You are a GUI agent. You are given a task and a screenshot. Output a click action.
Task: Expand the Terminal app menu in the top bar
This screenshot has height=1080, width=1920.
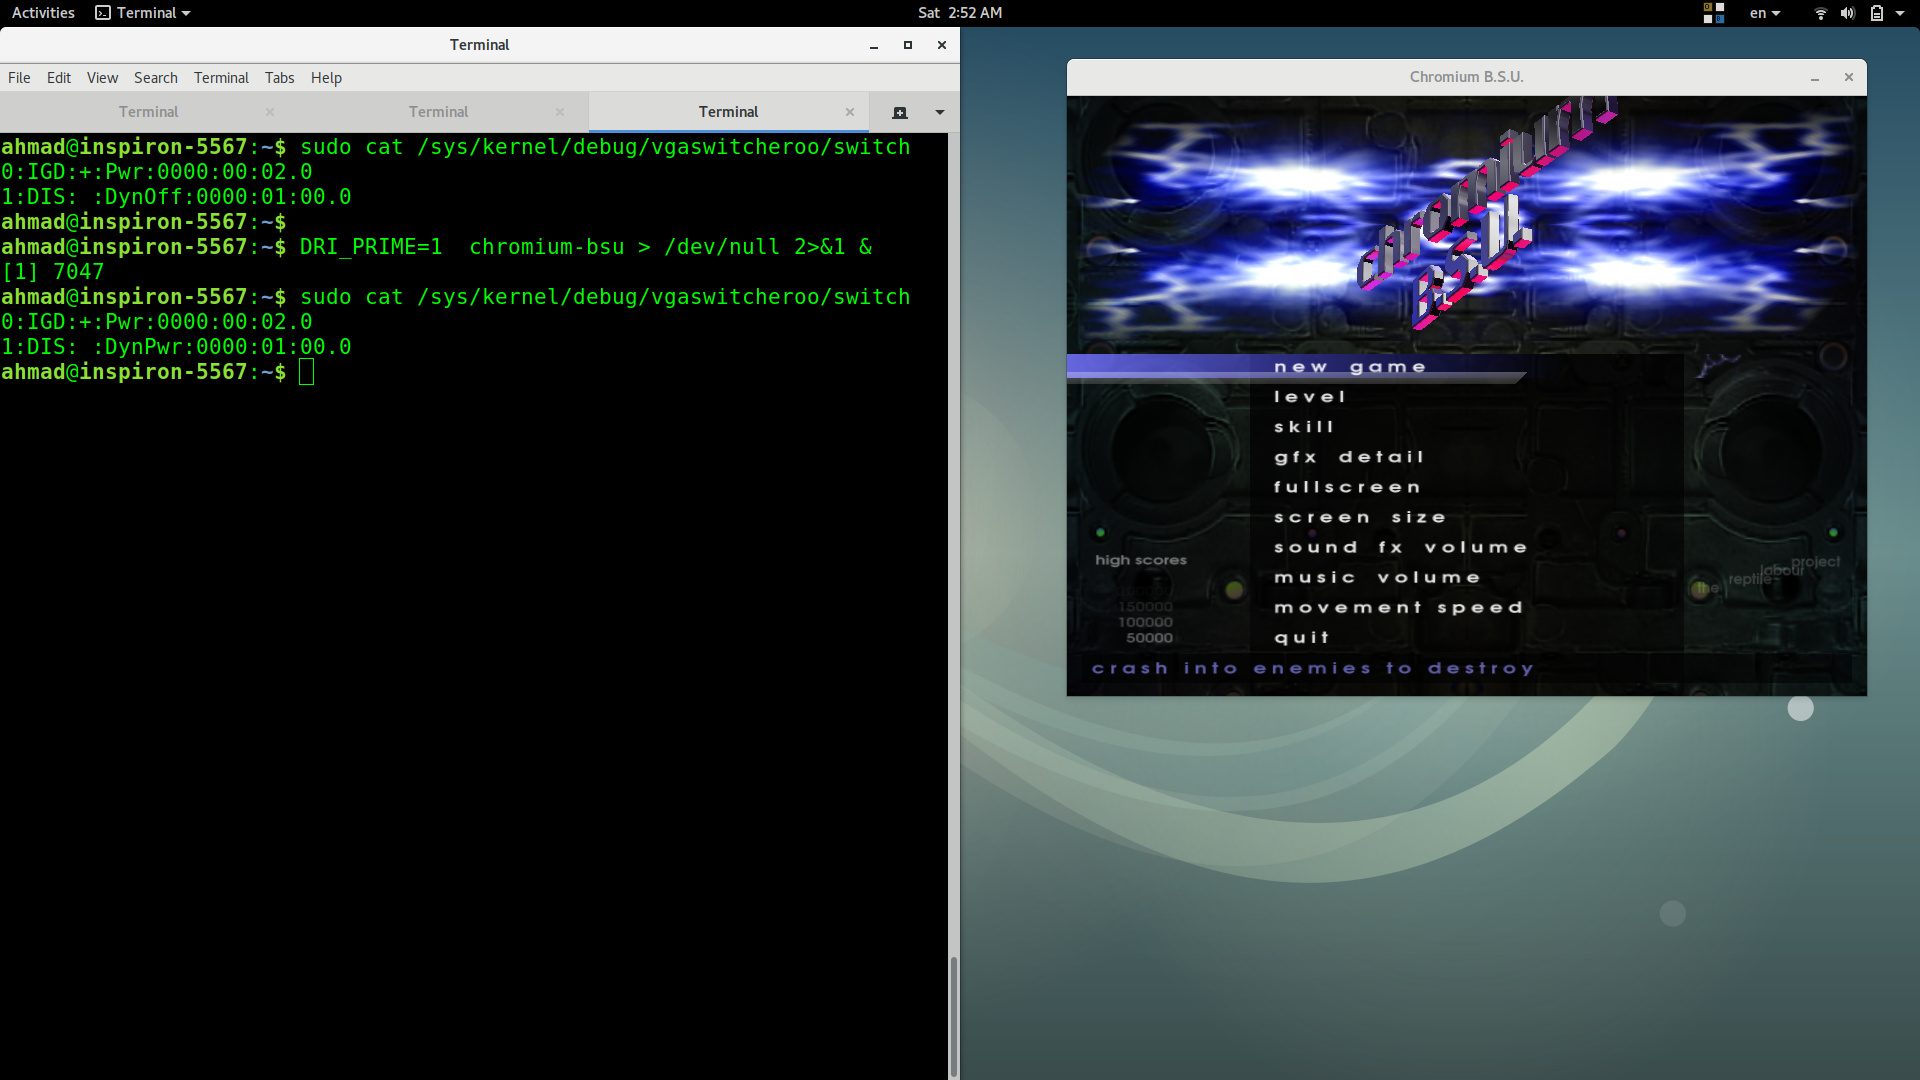pos(143,13)
